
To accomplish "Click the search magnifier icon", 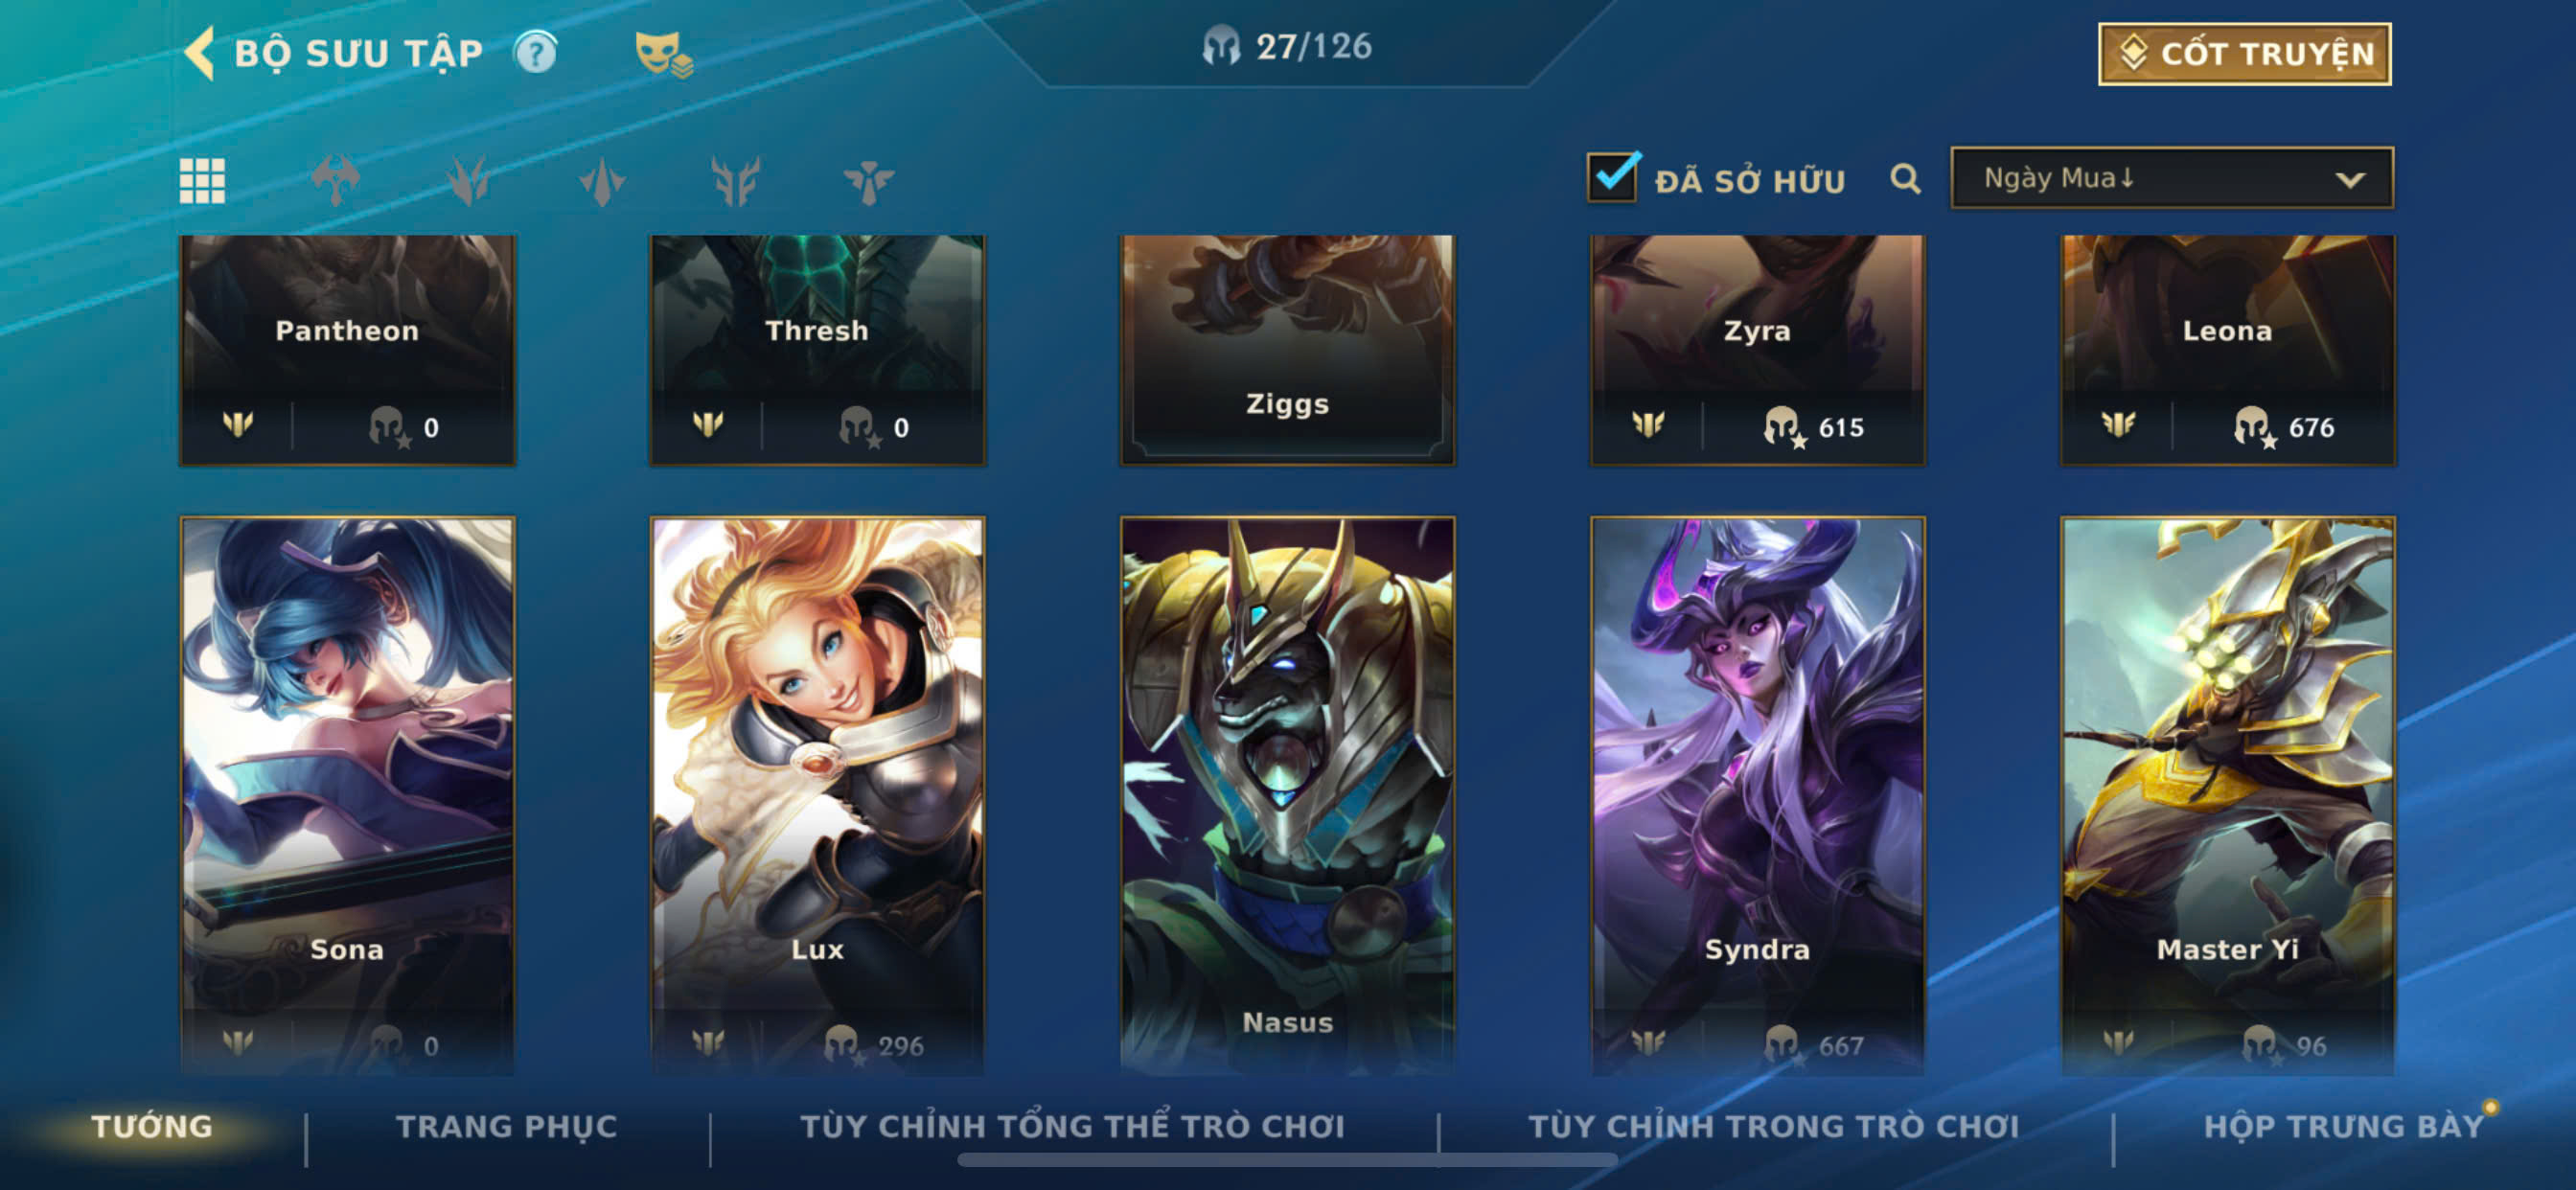I will coord(1905,179).
